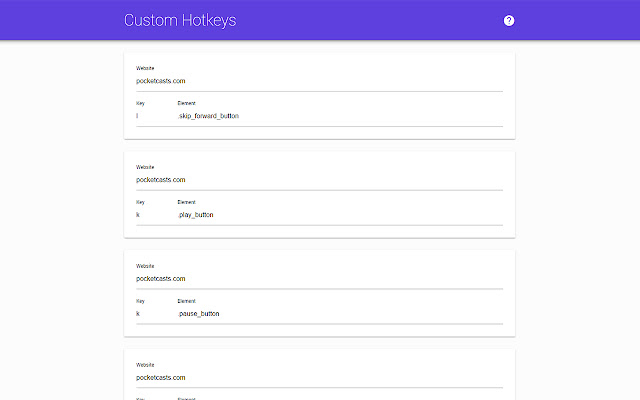The height and width of the screenshot is (400, 640).
Task: Edit the .pause_button element field
Action: [338, 314]
